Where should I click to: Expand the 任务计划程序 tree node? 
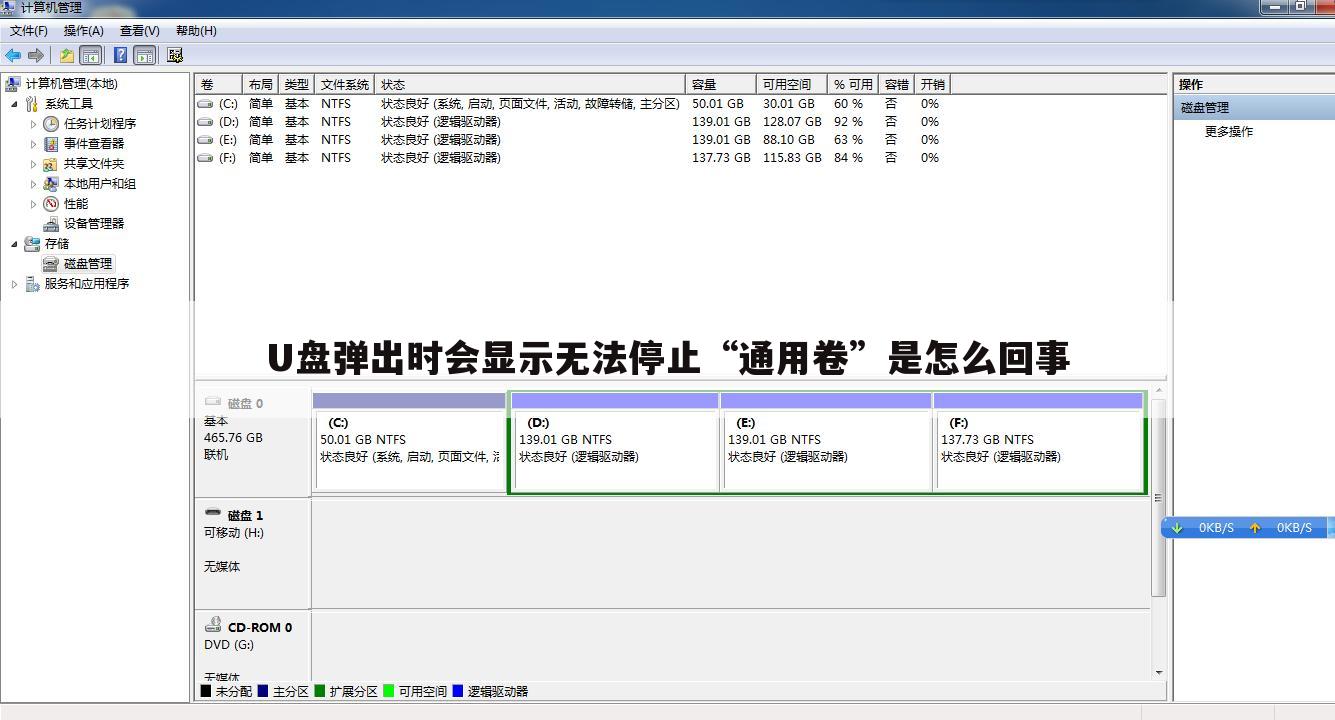click(x=32, y=123)
